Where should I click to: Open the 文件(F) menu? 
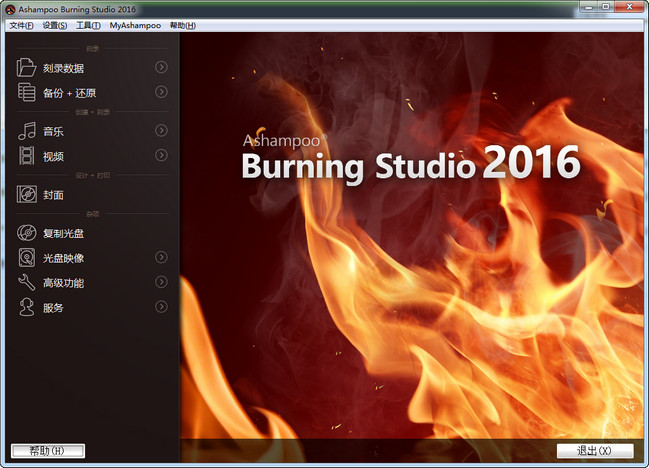point(21,24)
